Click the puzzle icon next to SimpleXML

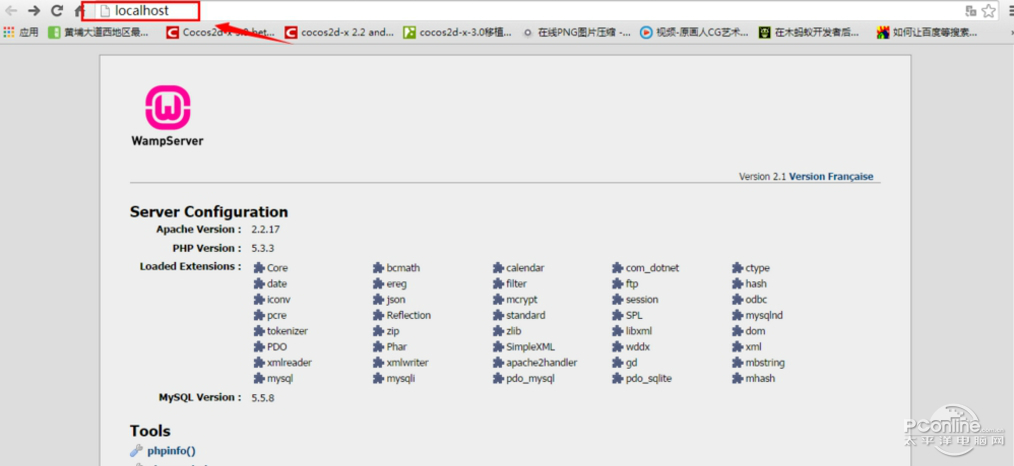[x=498, y=347]
